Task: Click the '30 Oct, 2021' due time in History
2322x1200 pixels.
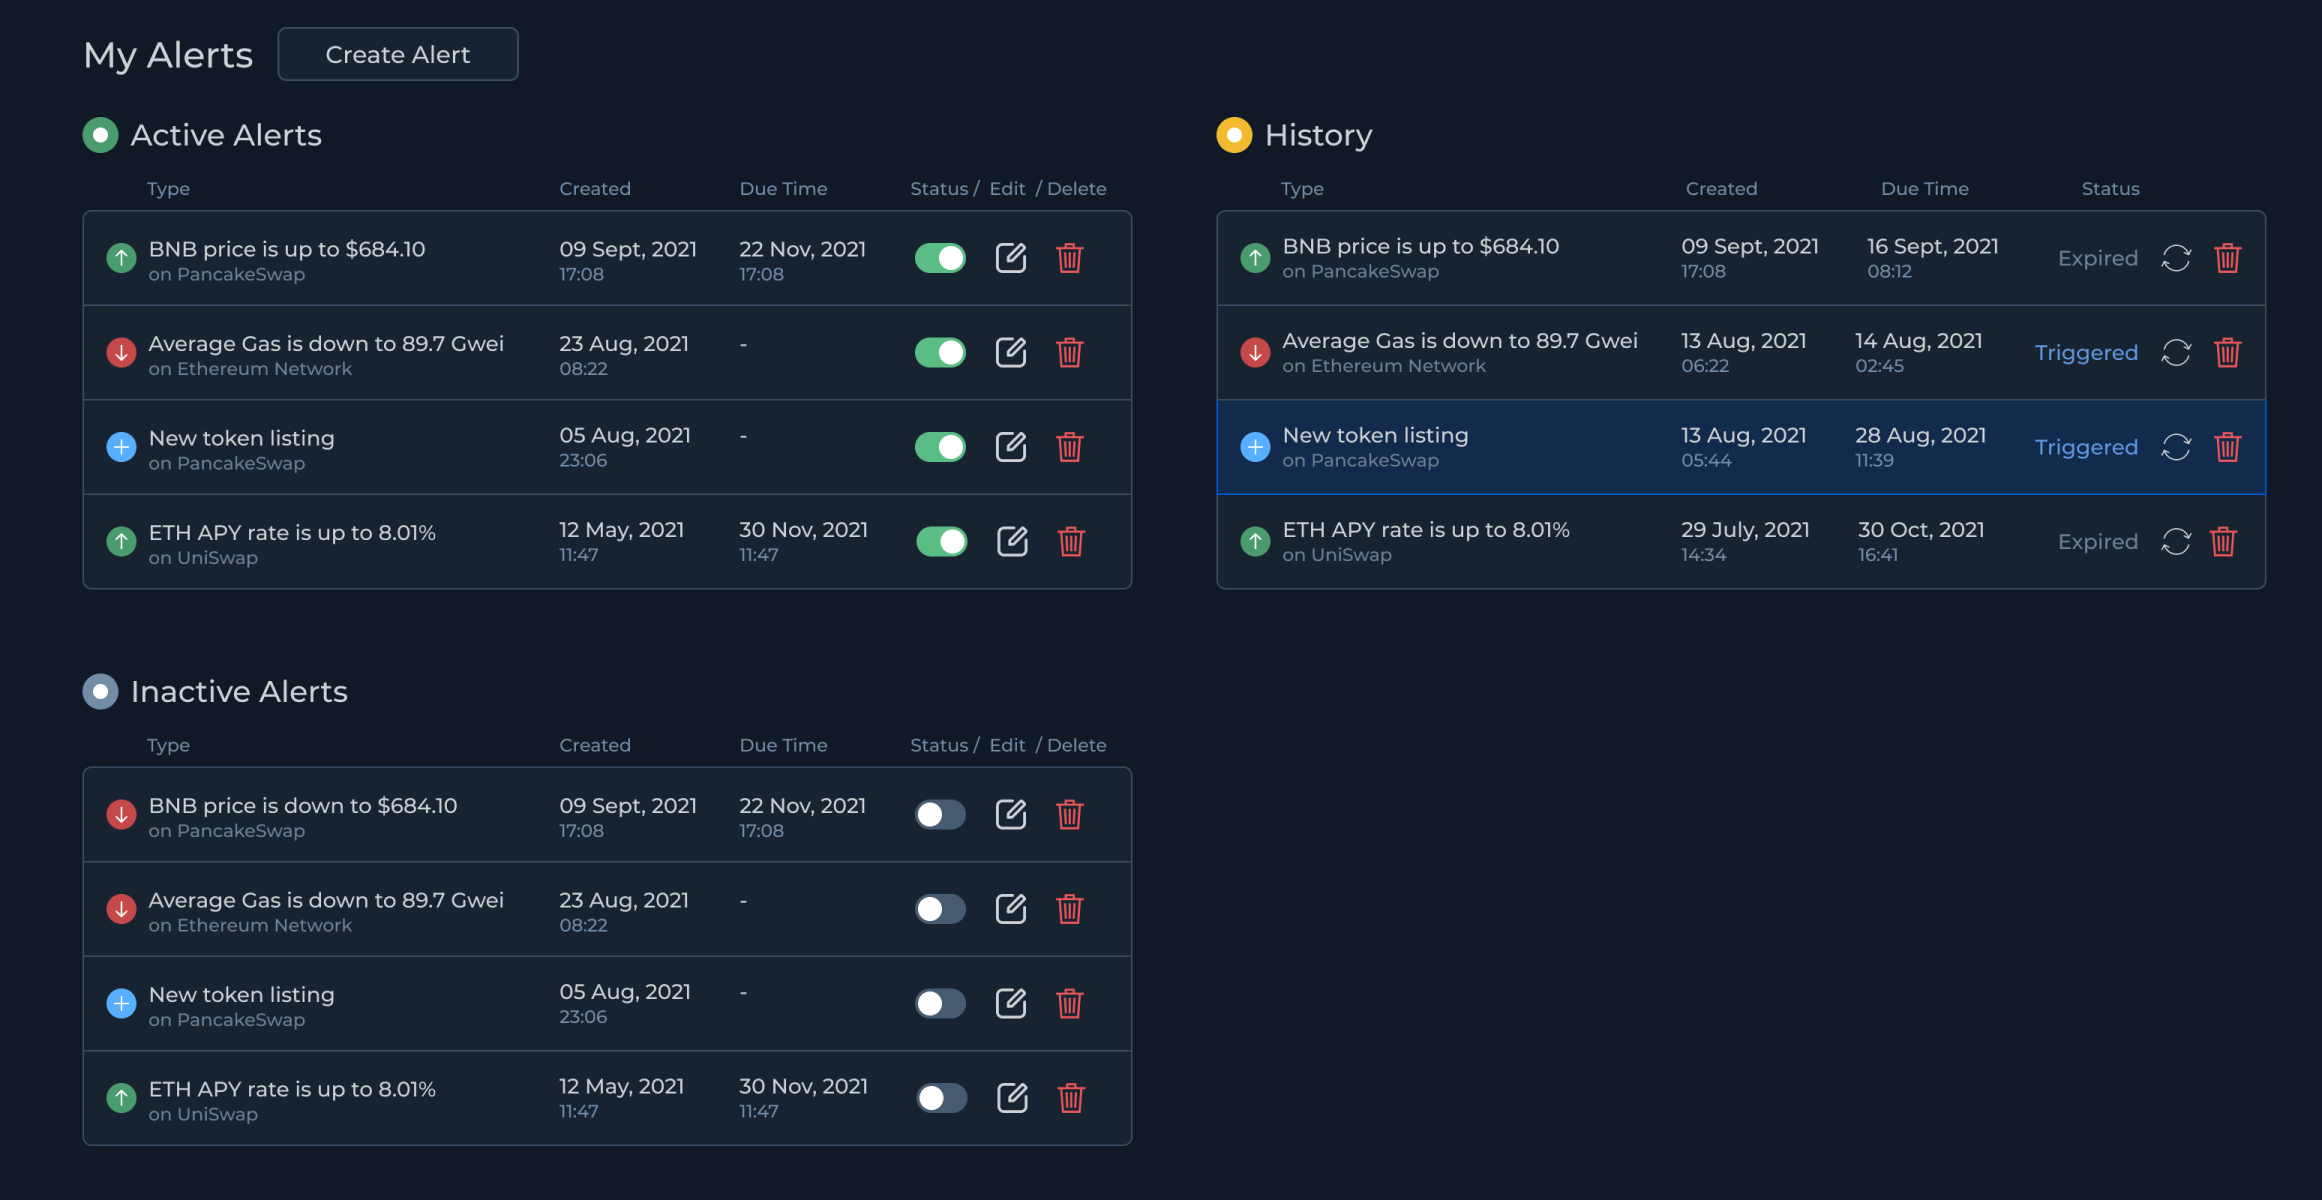Action: click(1921, 530)
